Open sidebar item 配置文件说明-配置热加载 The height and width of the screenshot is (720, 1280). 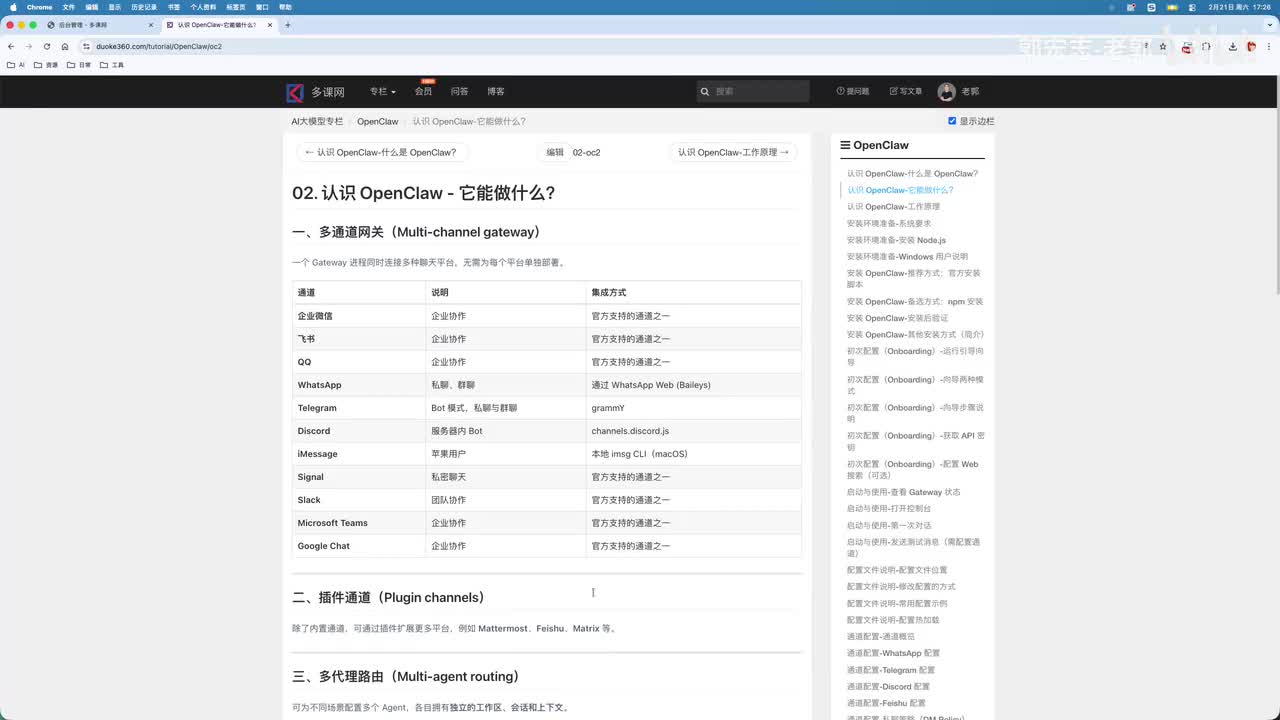(x=893, y=620)
